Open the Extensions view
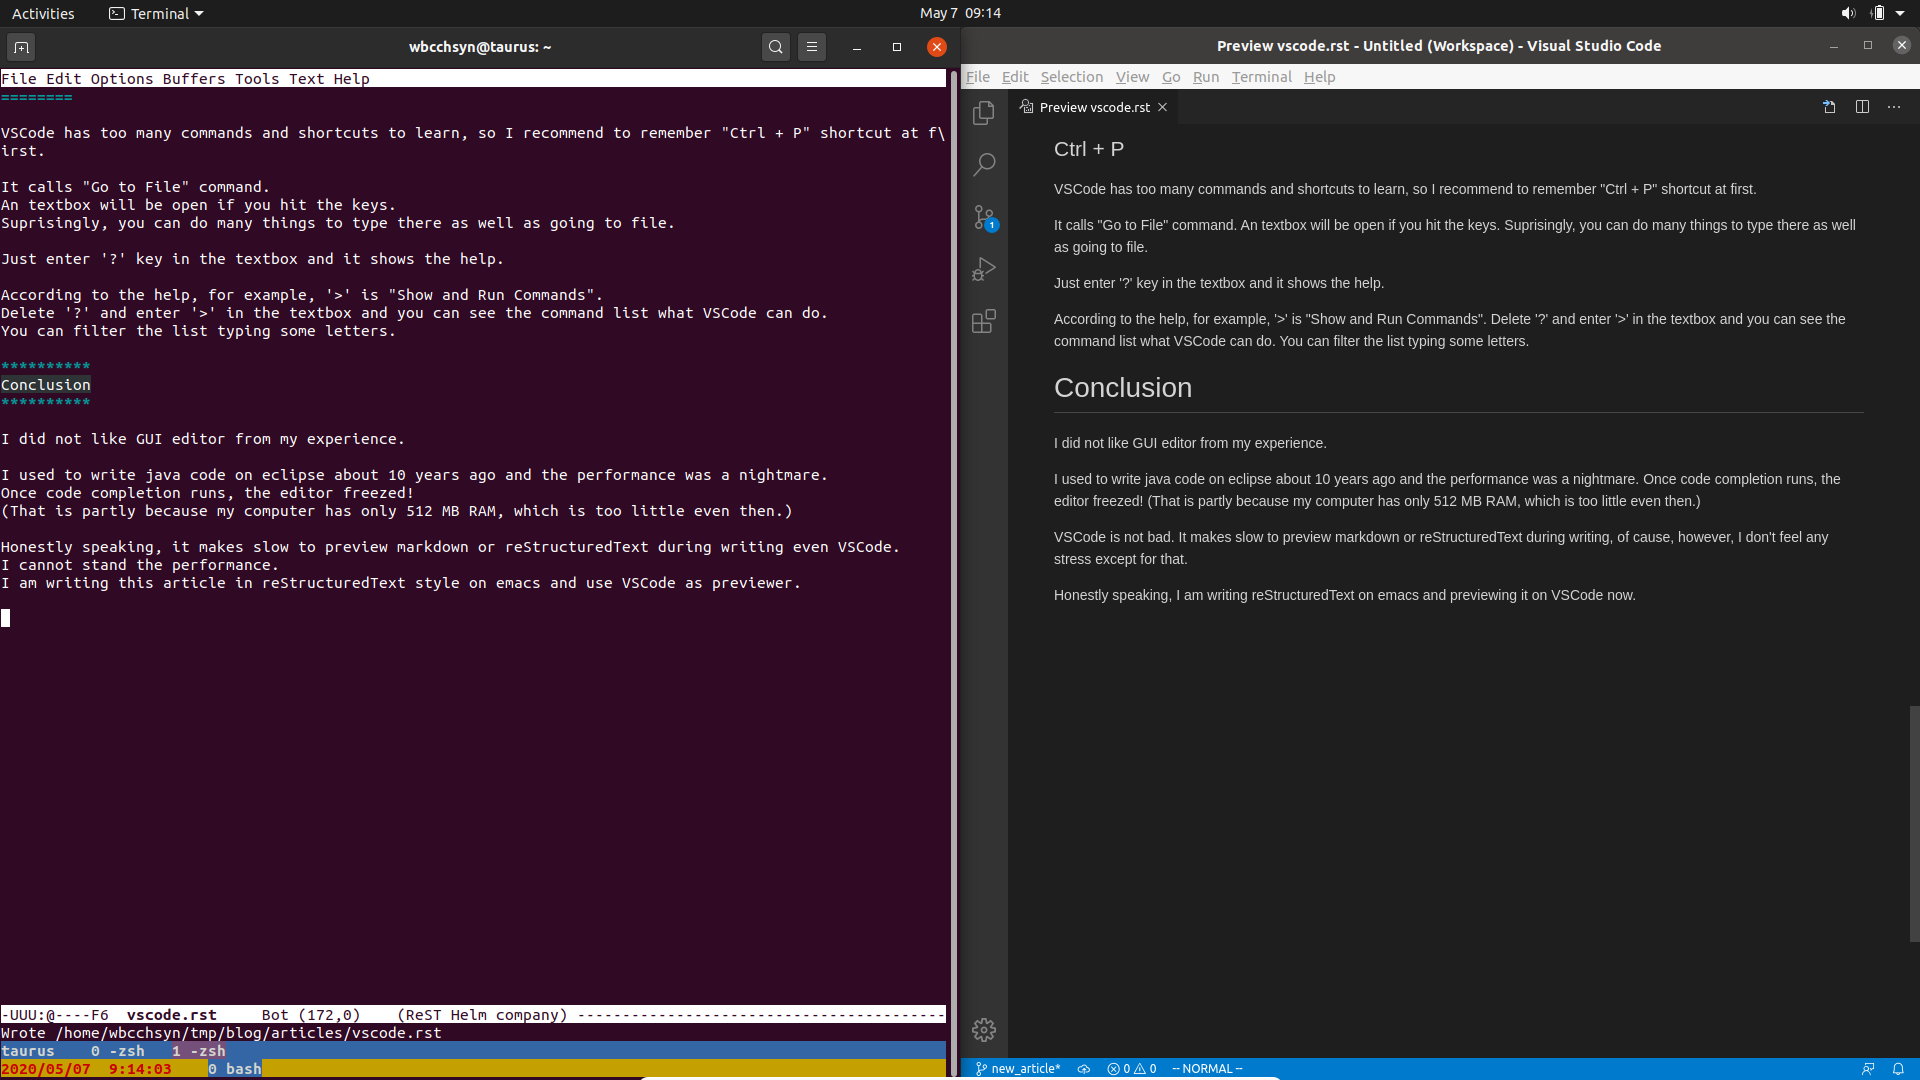 pyautogui.click(x=984, y=321)
